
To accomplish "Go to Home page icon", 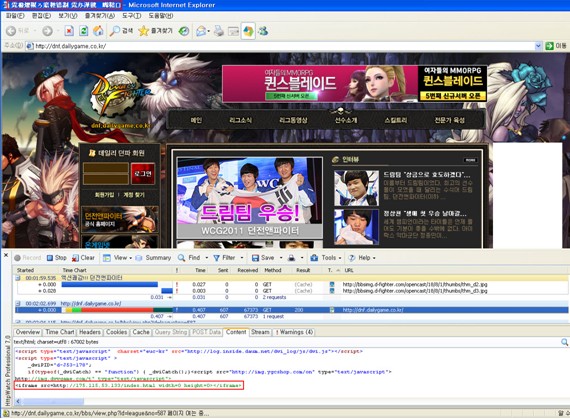I will coord(98,31).
